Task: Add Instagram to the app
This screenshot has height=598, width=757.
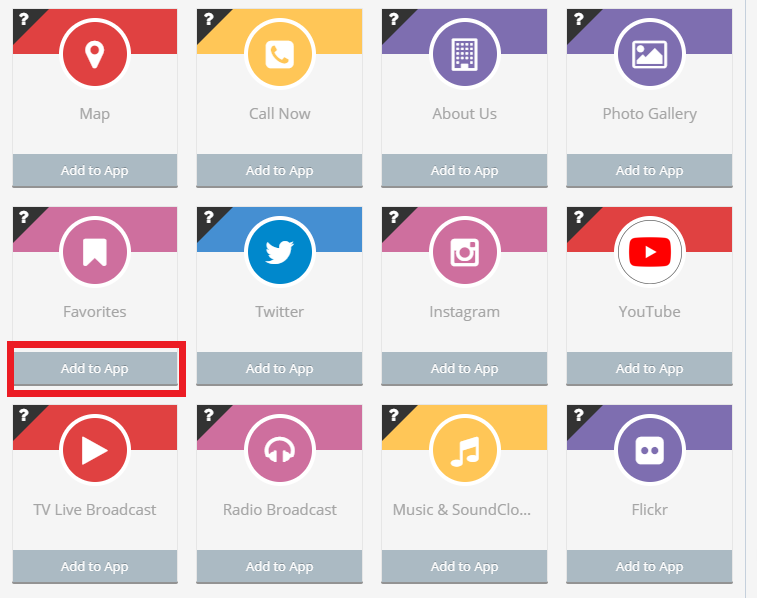Action: [464, 368]
